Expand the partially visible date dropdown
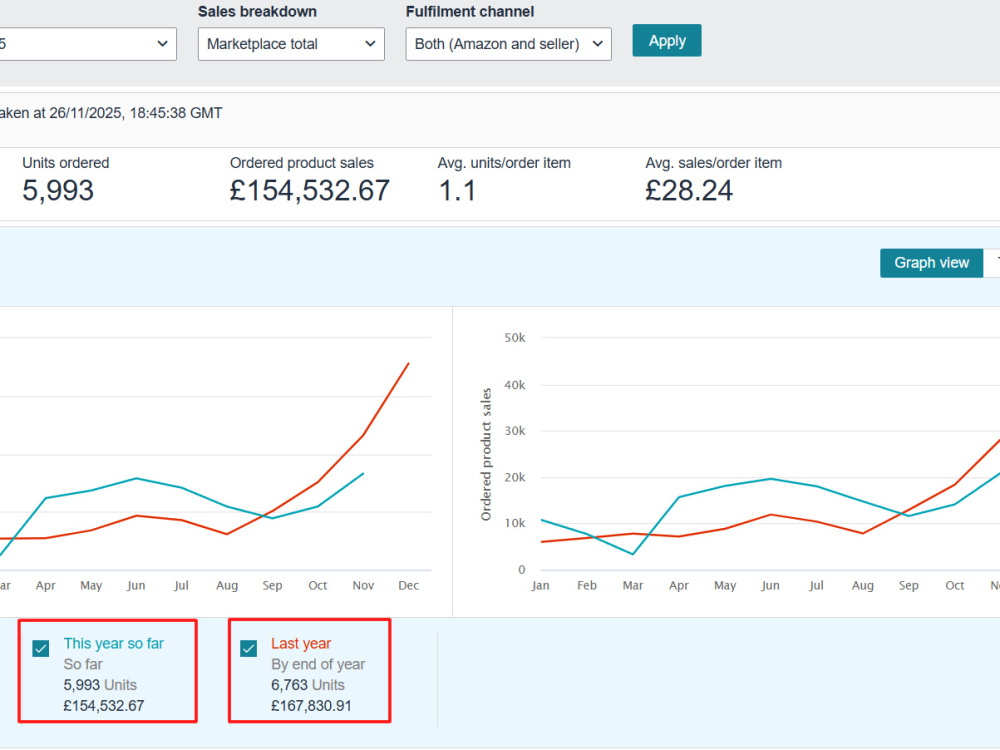The height and width of the screenshot is (750, 1000). [88, 44]
